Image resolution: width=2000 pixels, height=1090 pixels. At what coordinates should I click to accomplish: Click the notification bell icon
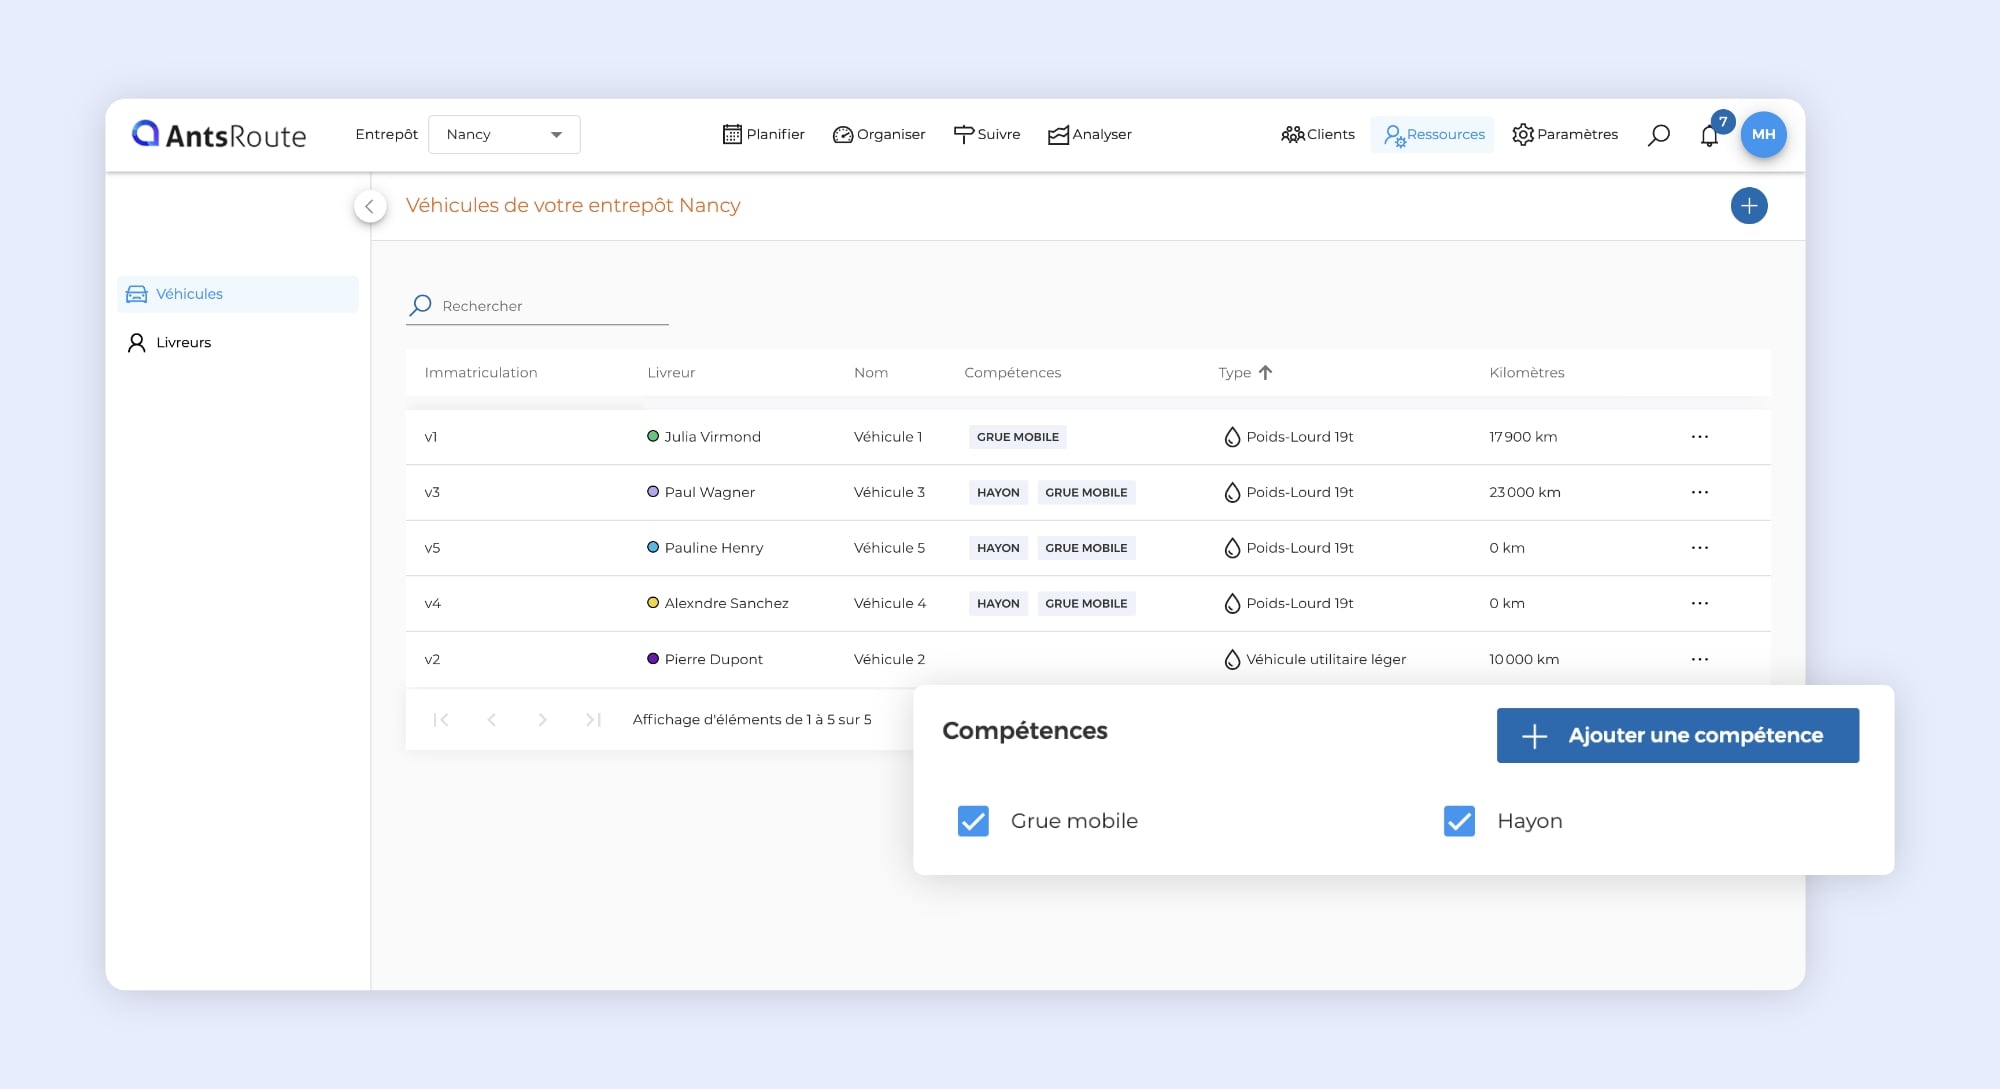point(1709,136)
